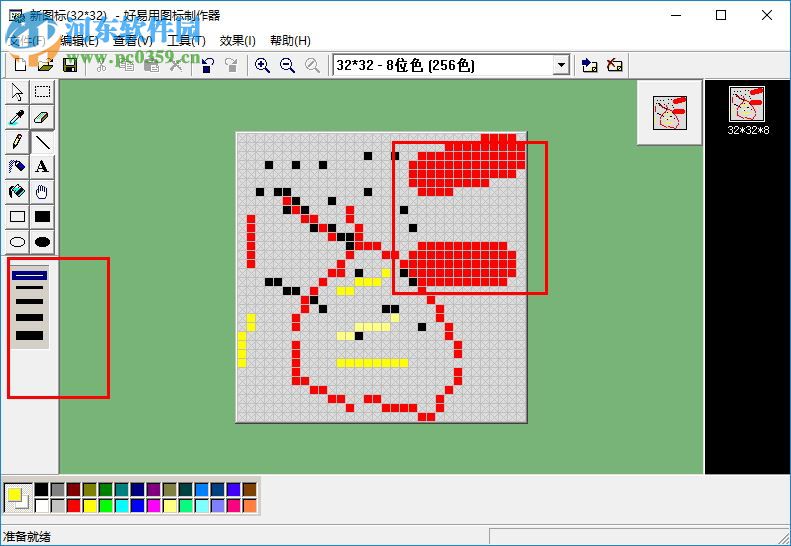Pick the purple color swatch
Image resolution: width=791 pixels, height=546 pixels.
(153, 489)
